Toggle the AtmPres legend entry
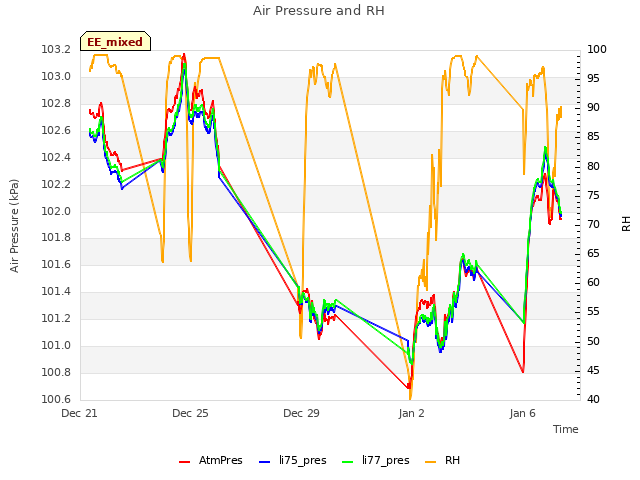The image size is (640, 480). coord(211,460)
